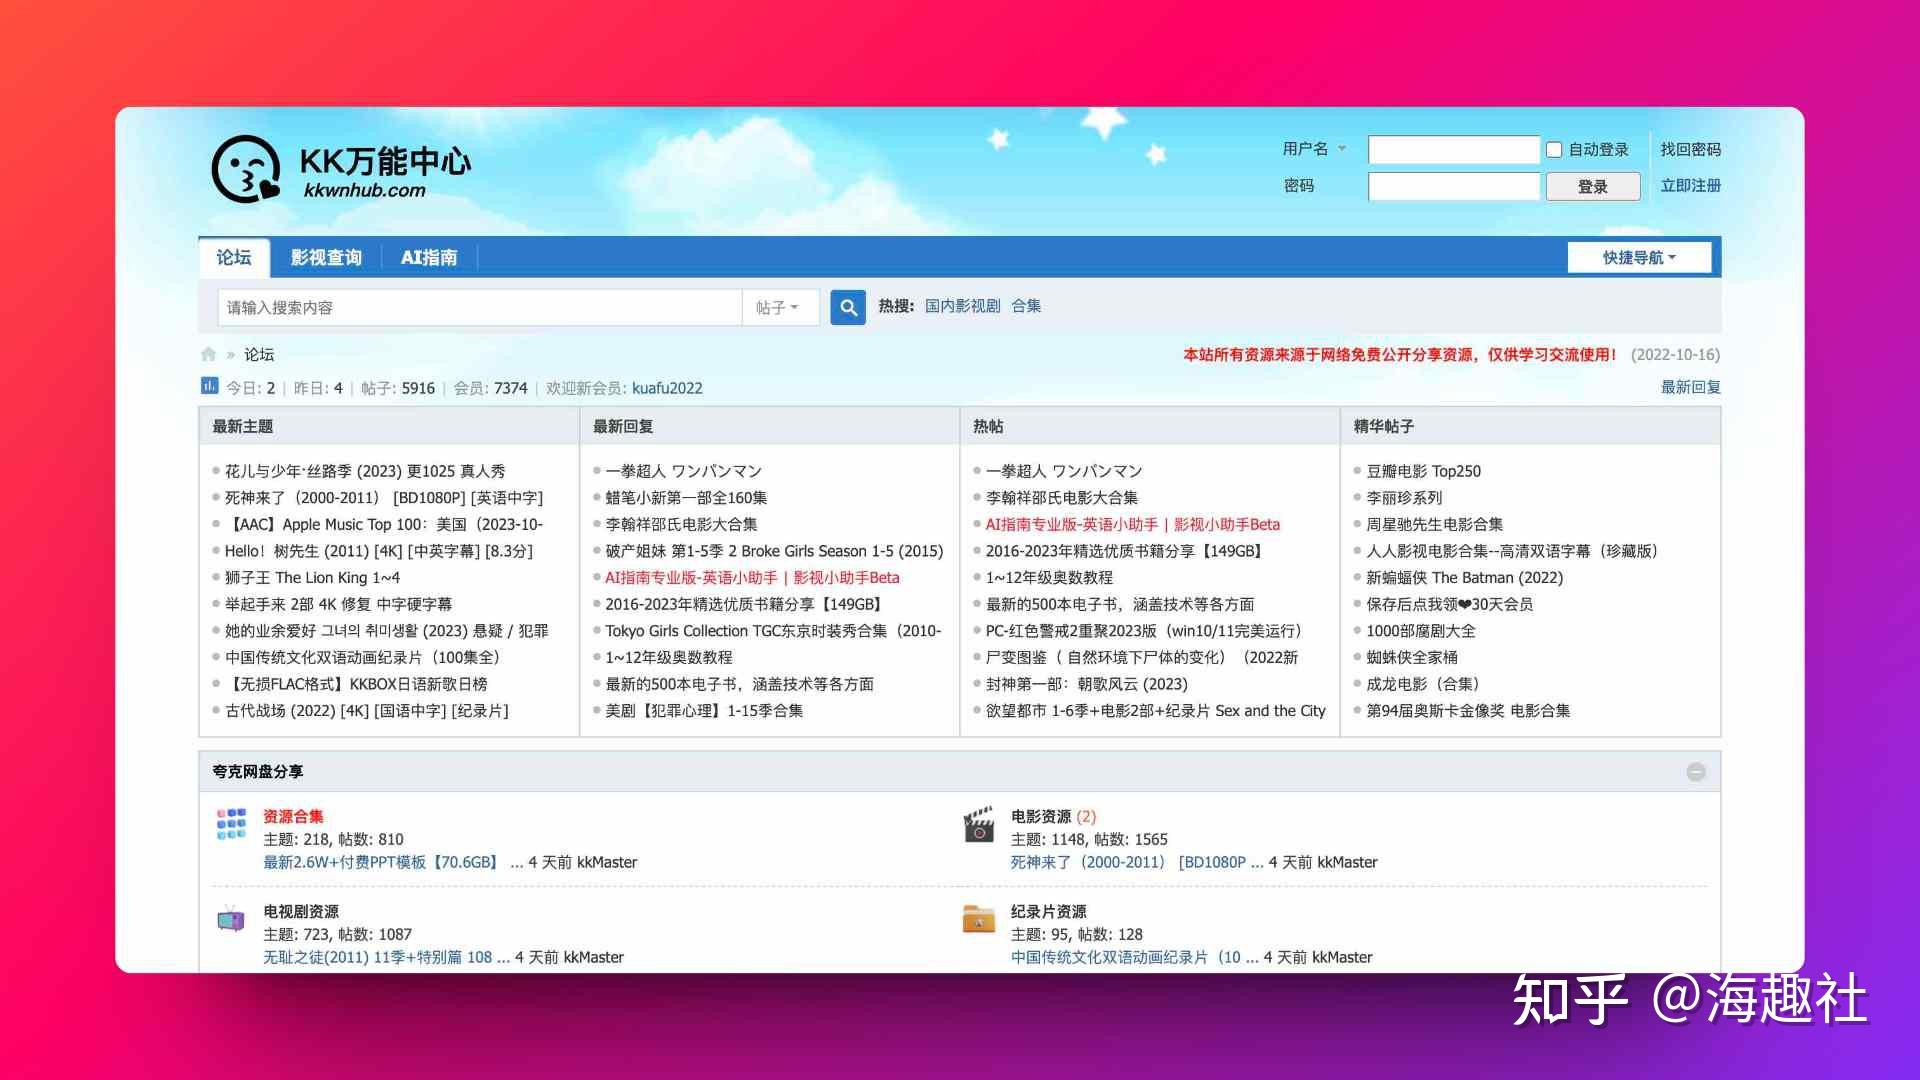Screen dimensions: 1920x1080
Task: Toggle the 自动登录 checkbox
Action: coord(1556,148)
